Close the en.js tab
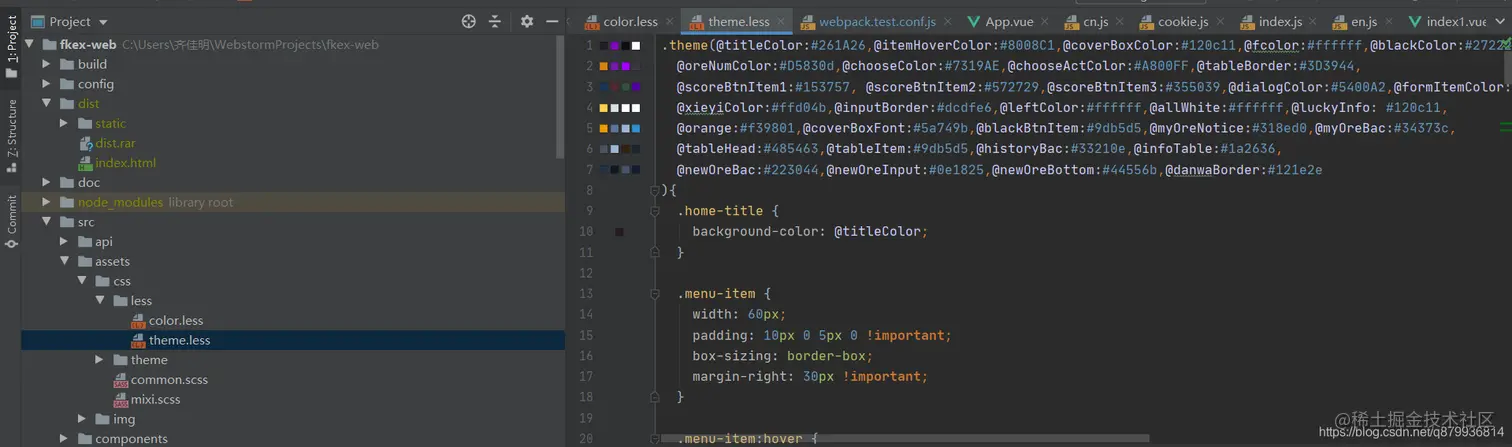 [1388, 22]
